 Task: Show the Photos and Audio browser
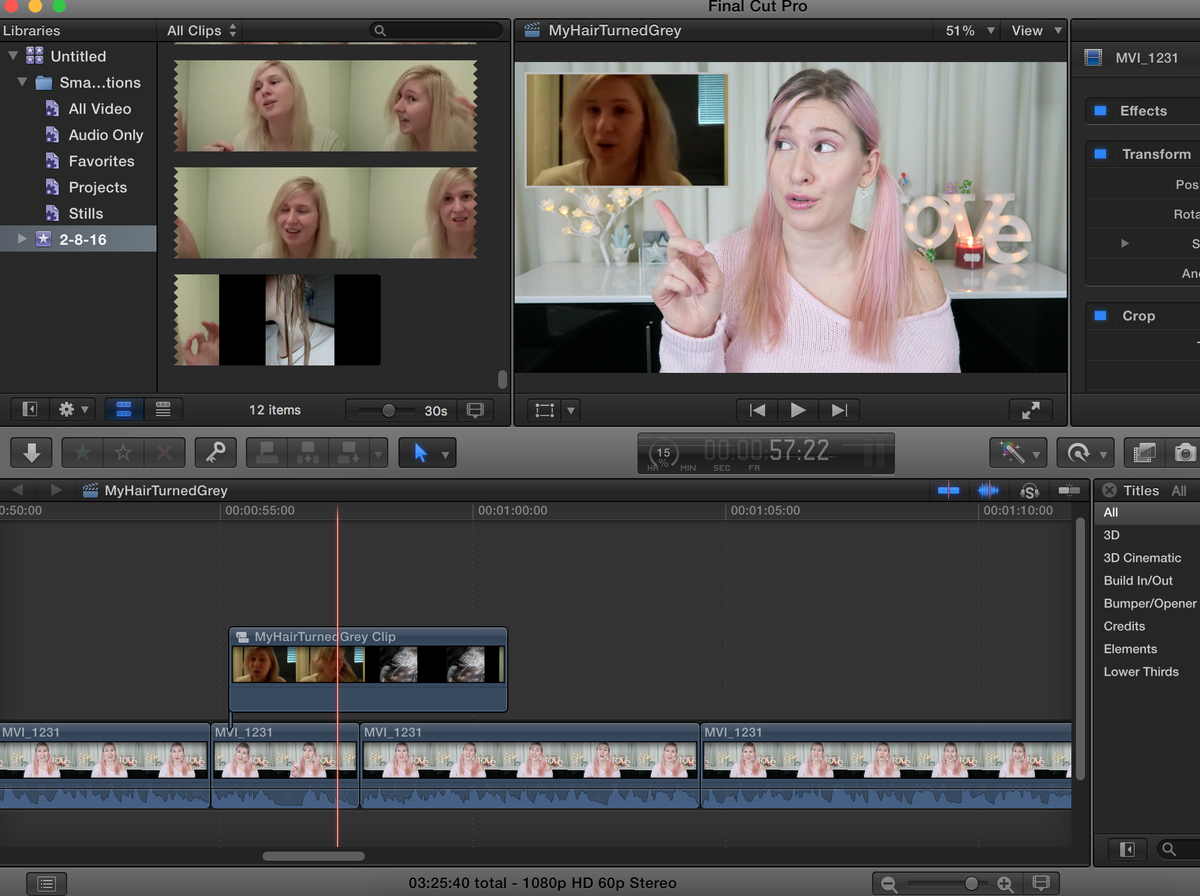click(x=1144, y=453)
